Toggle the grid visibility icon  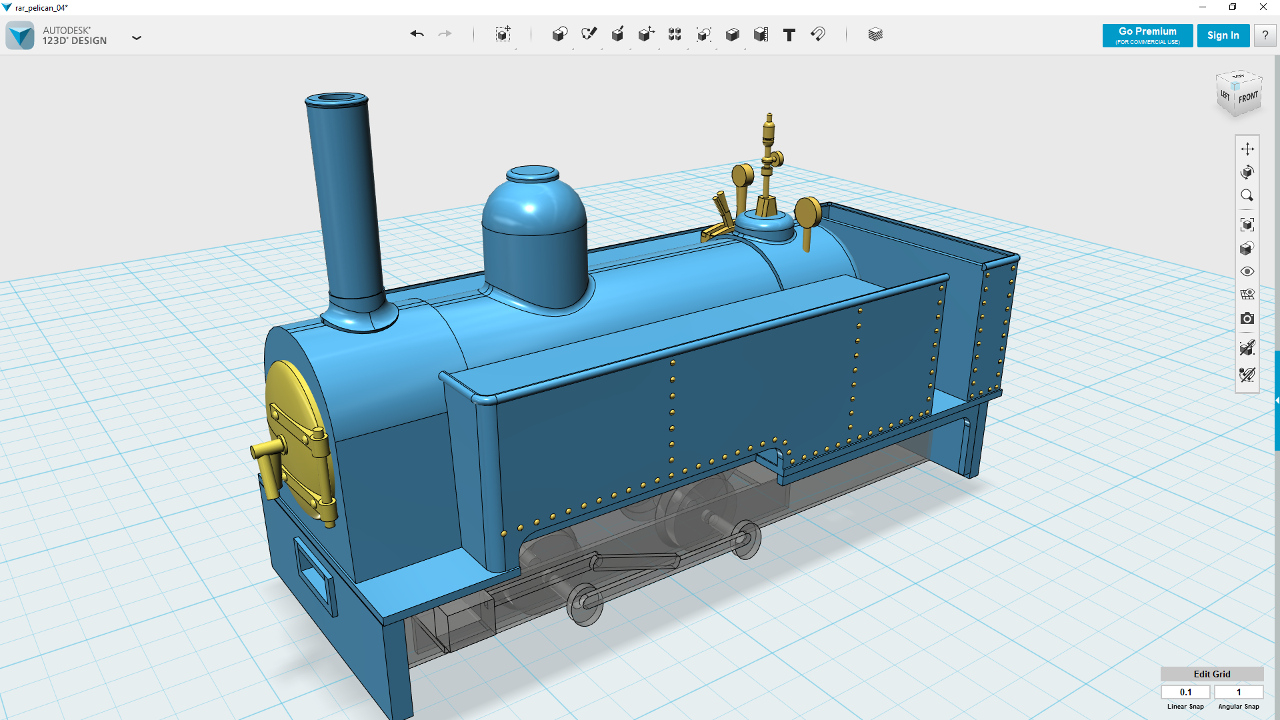1247,295
